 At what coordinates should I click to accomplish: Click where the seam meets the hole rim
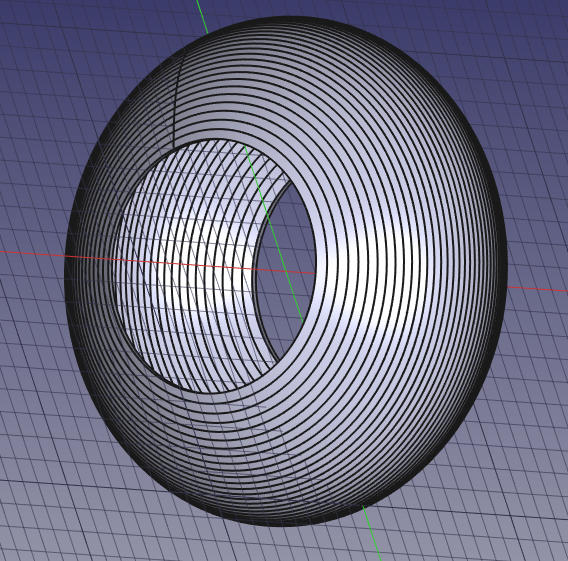click(174, 146)
